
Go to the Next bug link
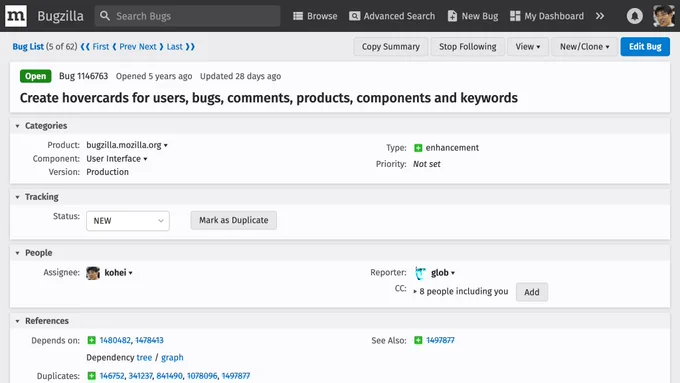pos(151,46)
